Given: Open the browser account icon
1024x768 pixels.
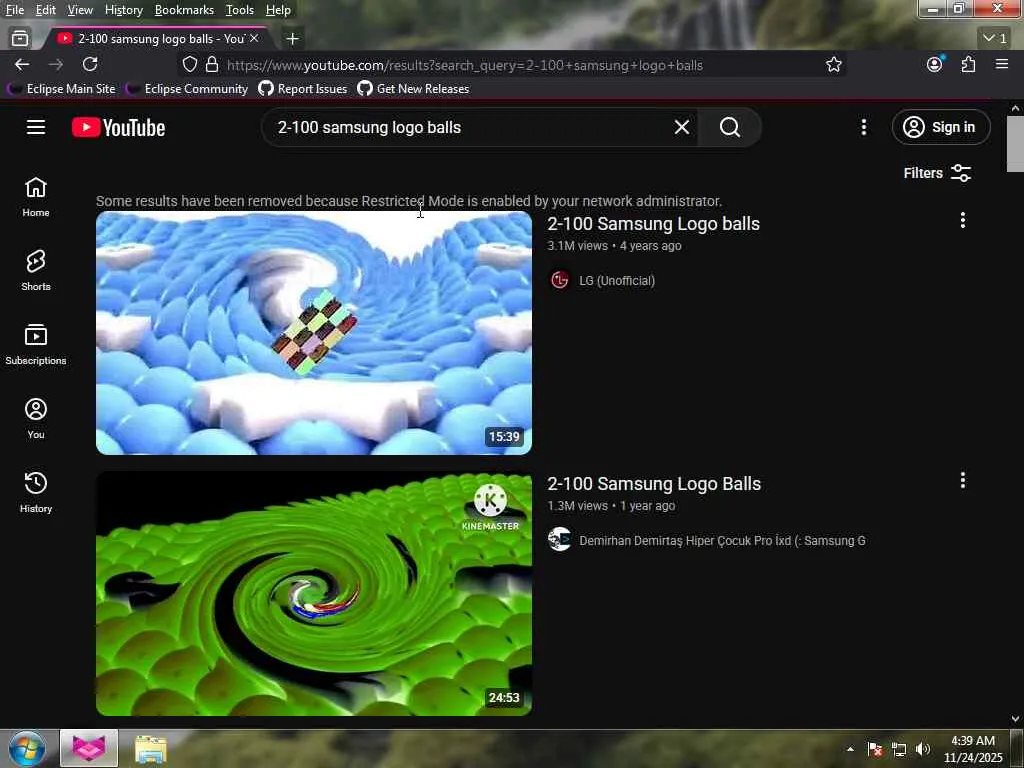Looking at the screenshot, I should tap(935, 64).
